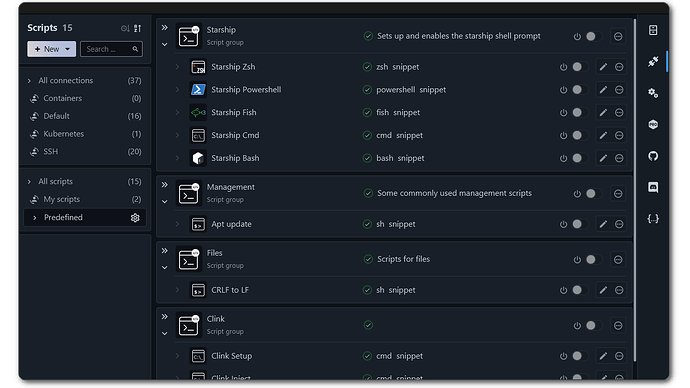The height and width of the screenshot is (388, 690).
Task: Collapse the Starship group chevron
Action: click(x=165, y=44)
